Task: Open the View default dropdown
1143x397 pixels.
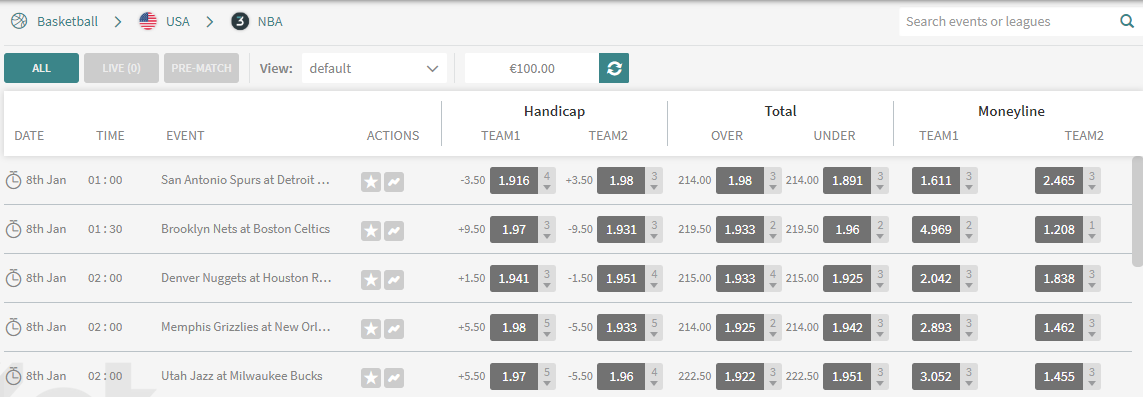Action: click(x=374, y=68)
